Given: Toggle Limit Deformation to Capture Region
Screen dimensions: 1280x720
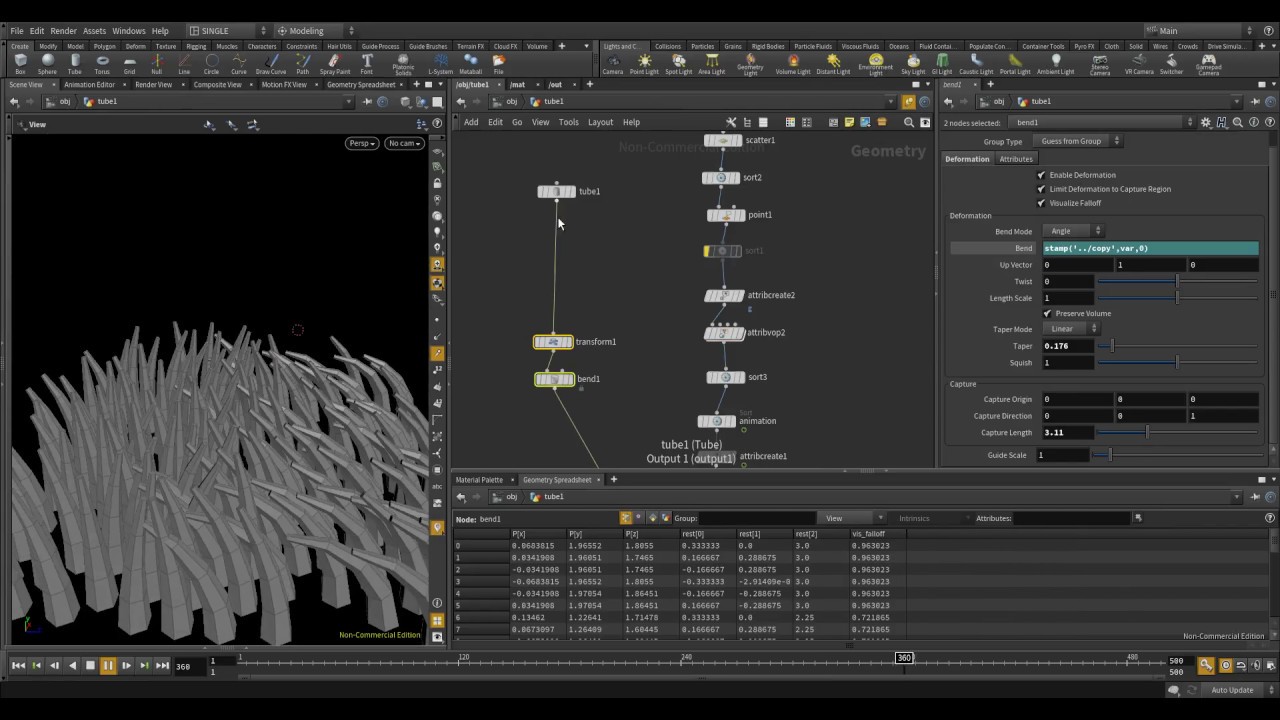Looking at the screenshot, I should (1041, 189).
